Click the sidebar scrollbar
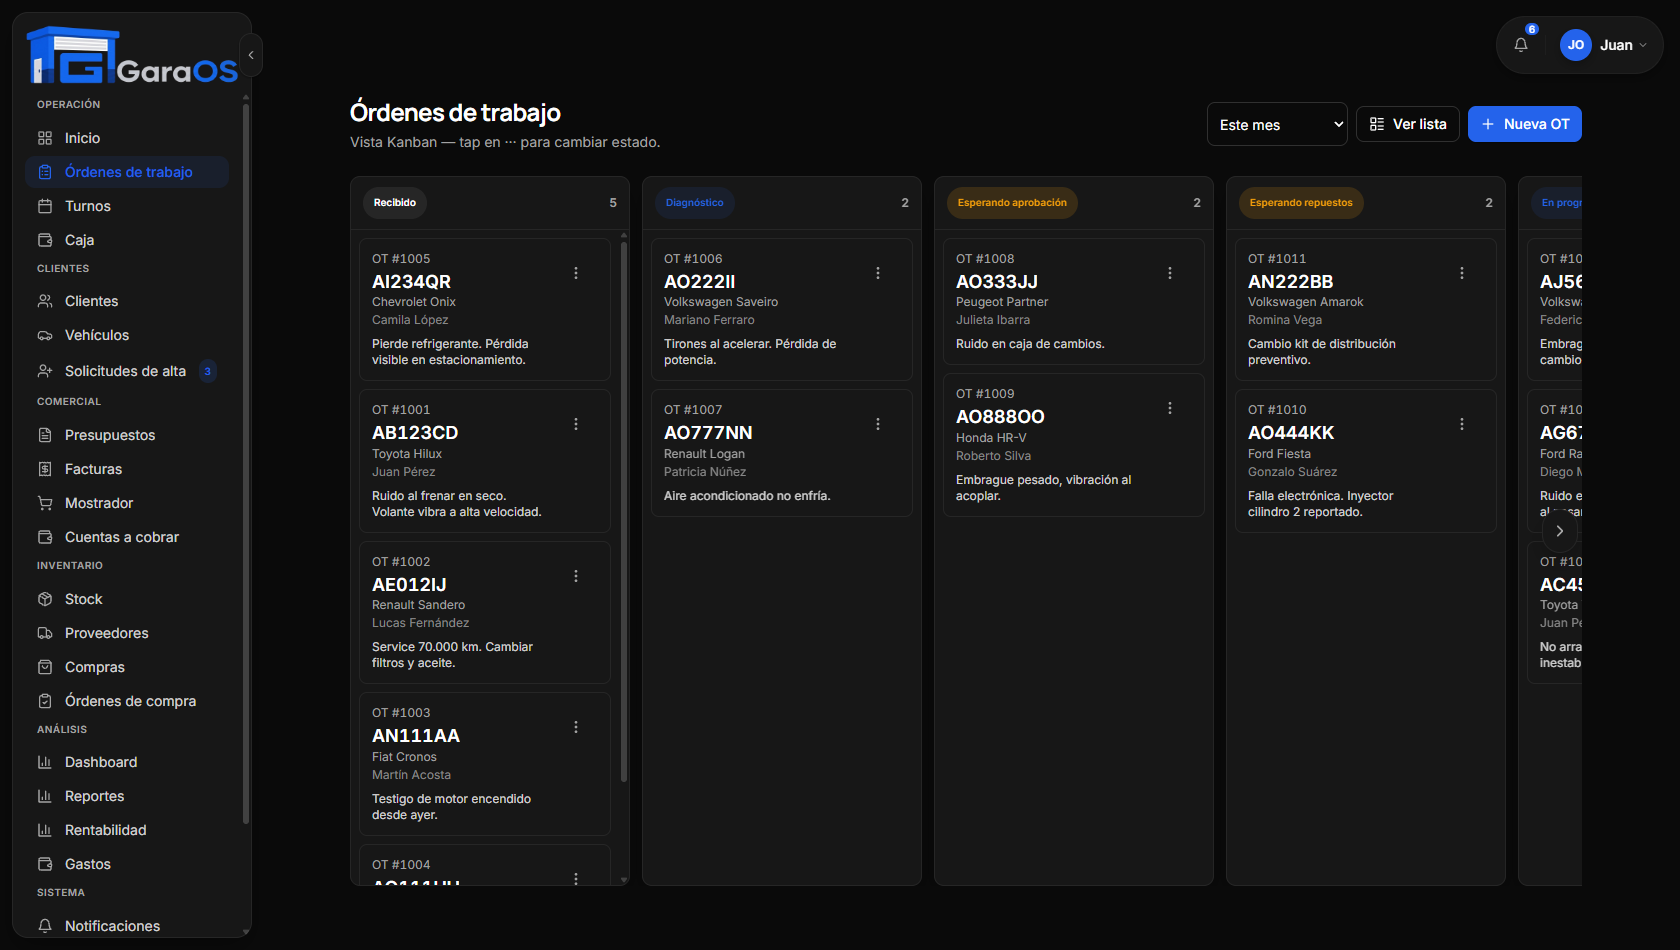Screen dimensions: 1680x950 (246, 465)
